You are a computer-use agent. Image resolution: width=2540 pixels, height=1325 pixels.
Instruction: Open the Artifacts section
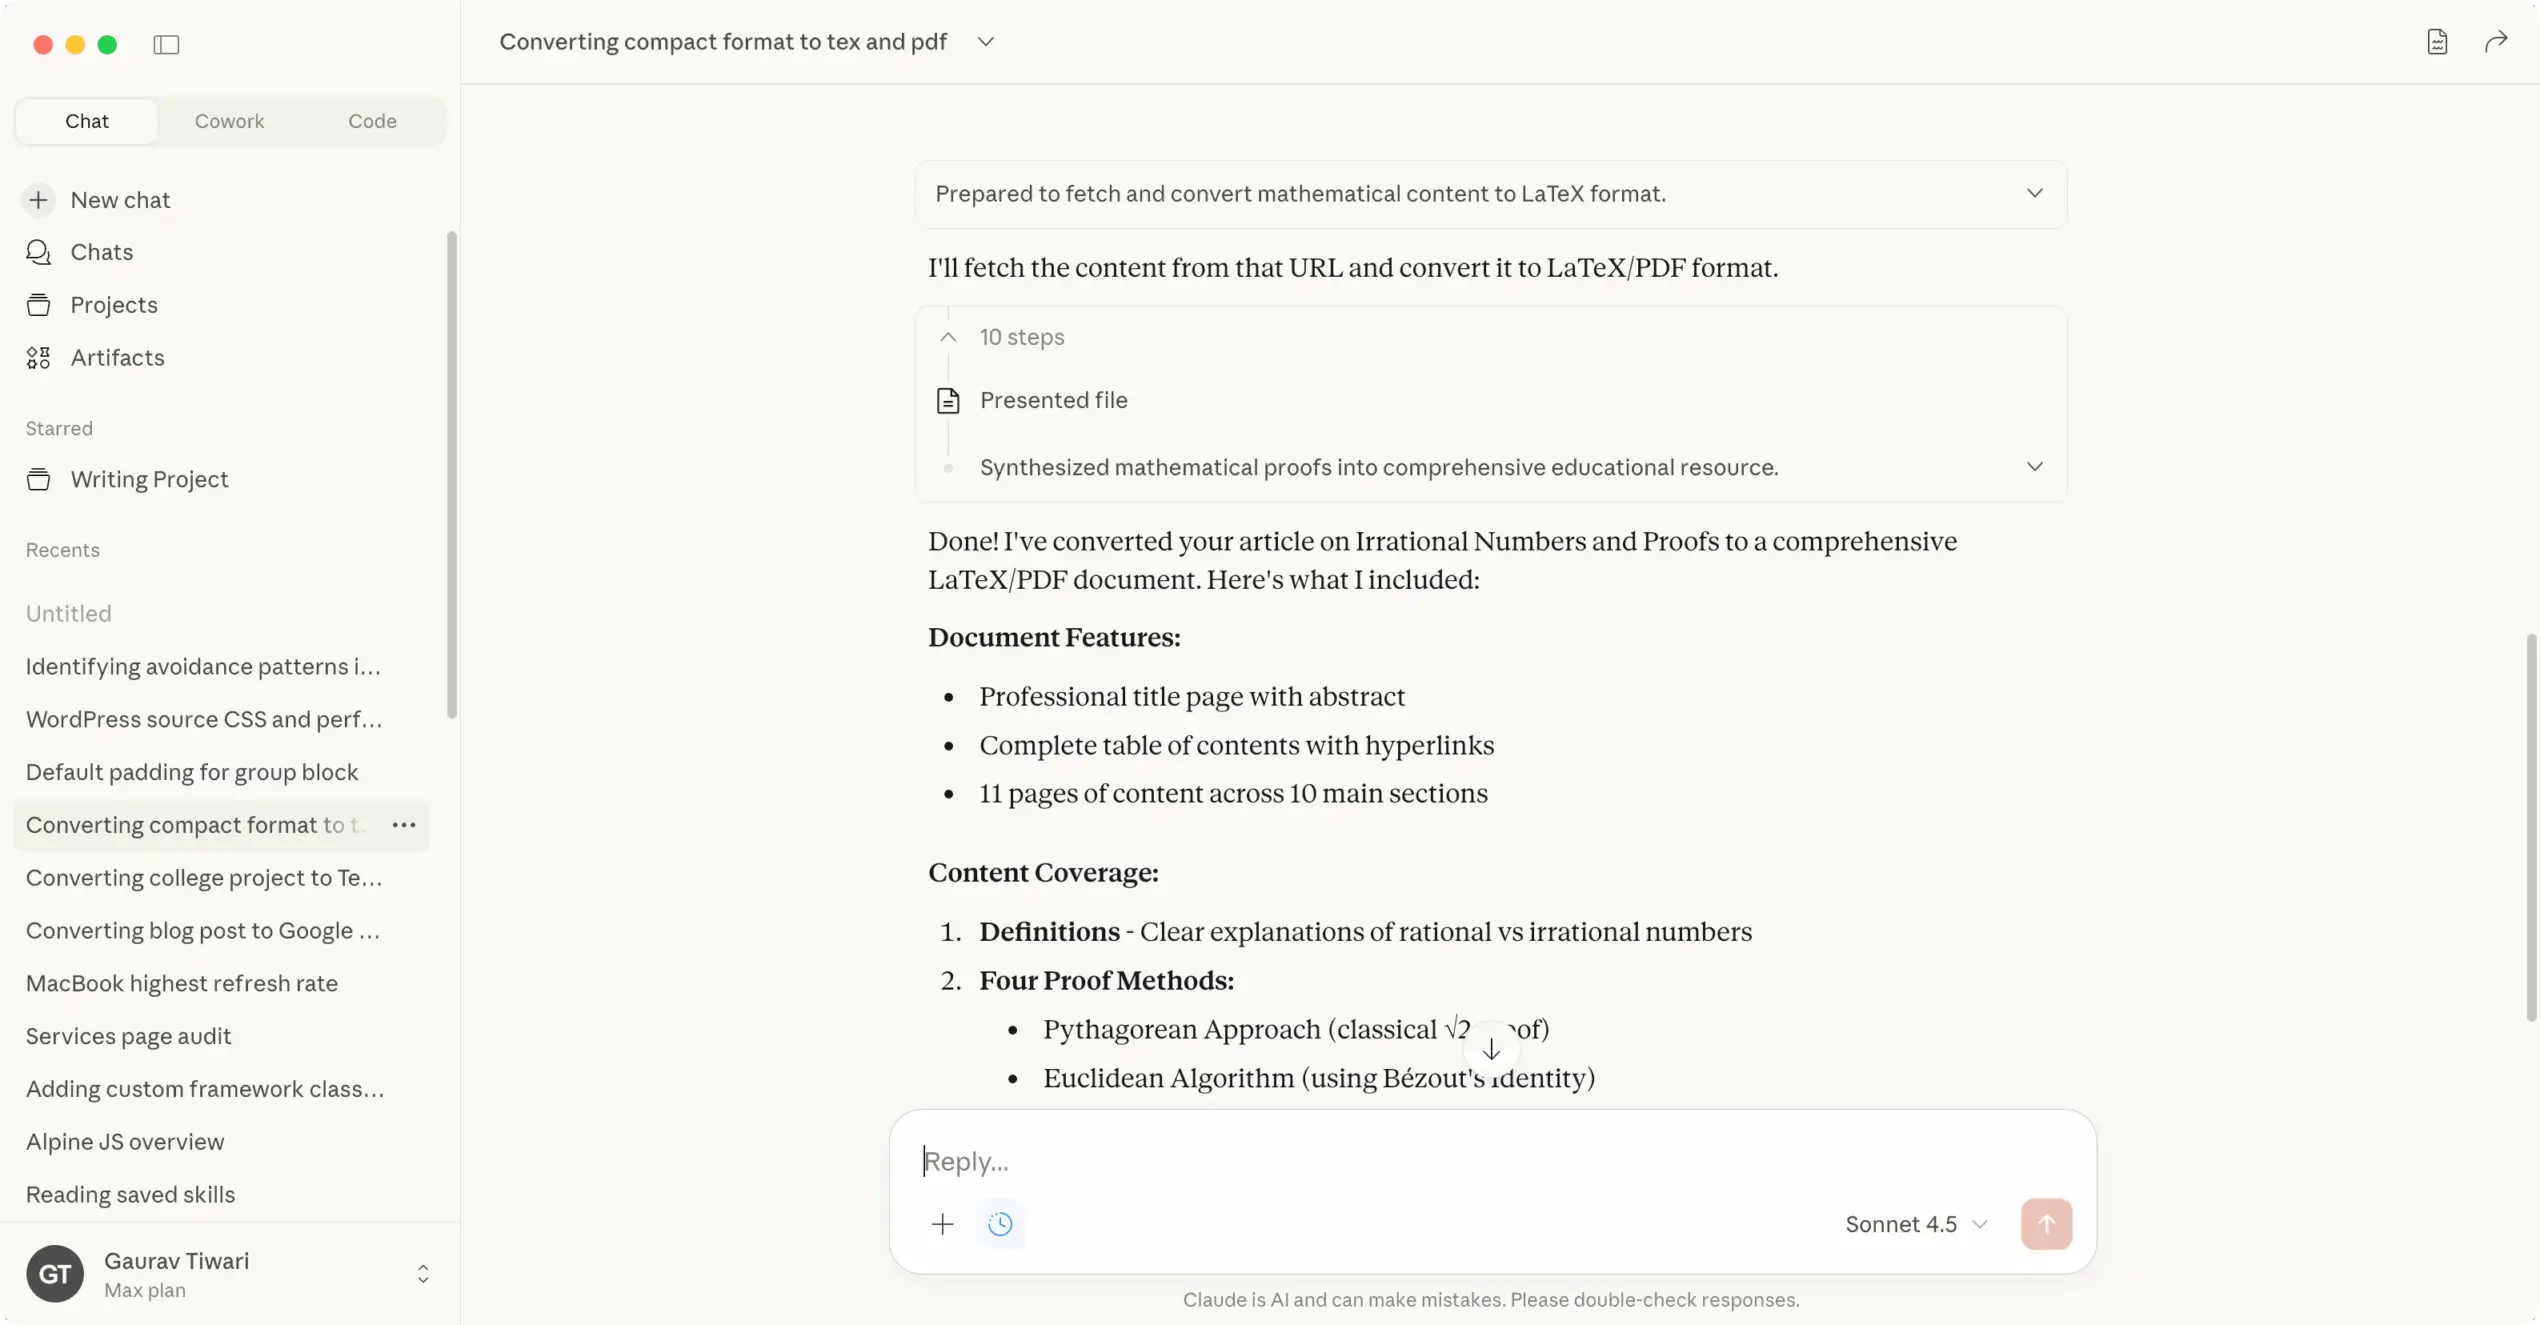click(118, 358)
